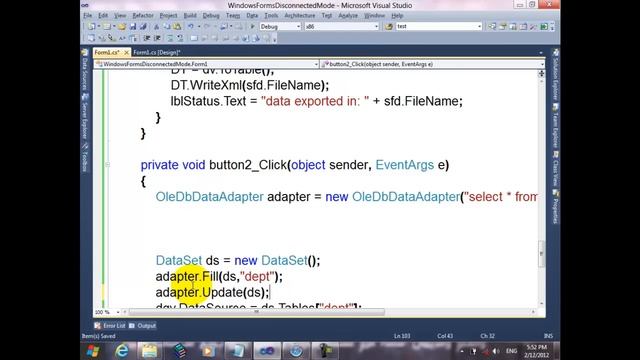Open the active files list dropdown arrow
This screenshot has height=360, width=640.
click(541, 53)
